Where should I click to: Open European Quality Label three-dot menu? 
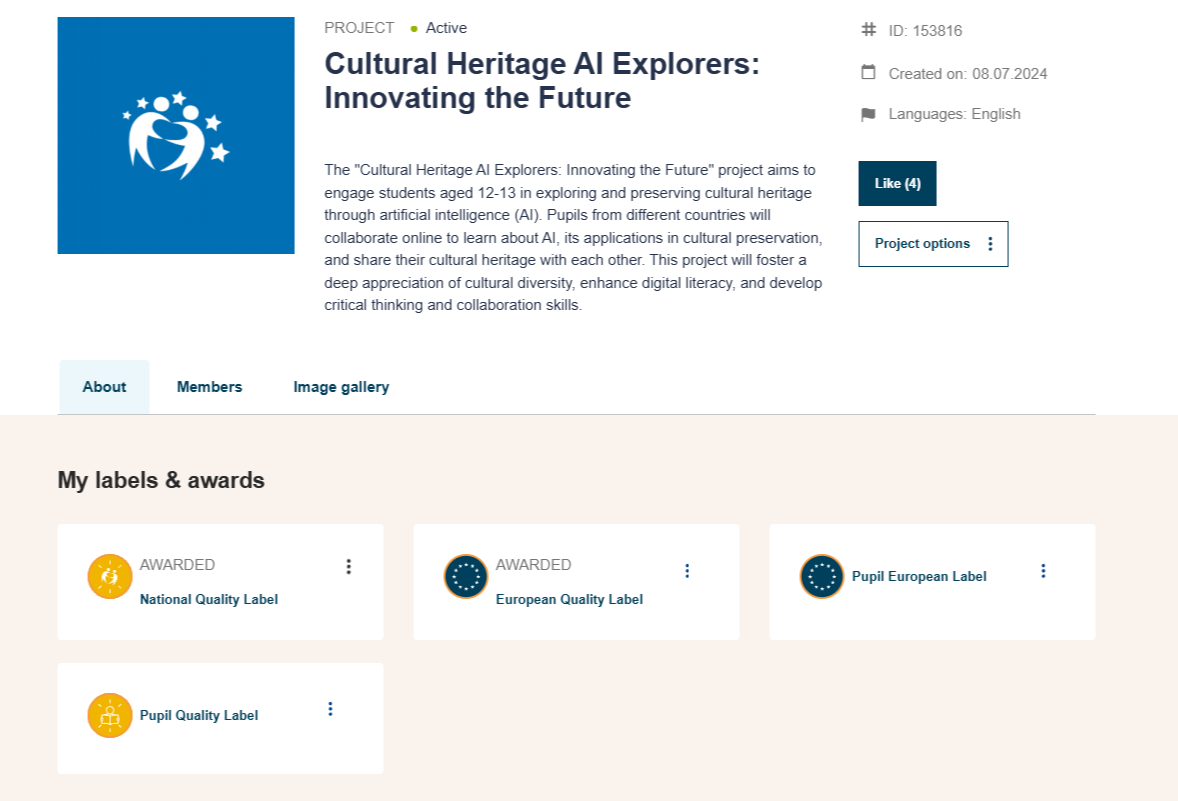(x=687, y=571)
